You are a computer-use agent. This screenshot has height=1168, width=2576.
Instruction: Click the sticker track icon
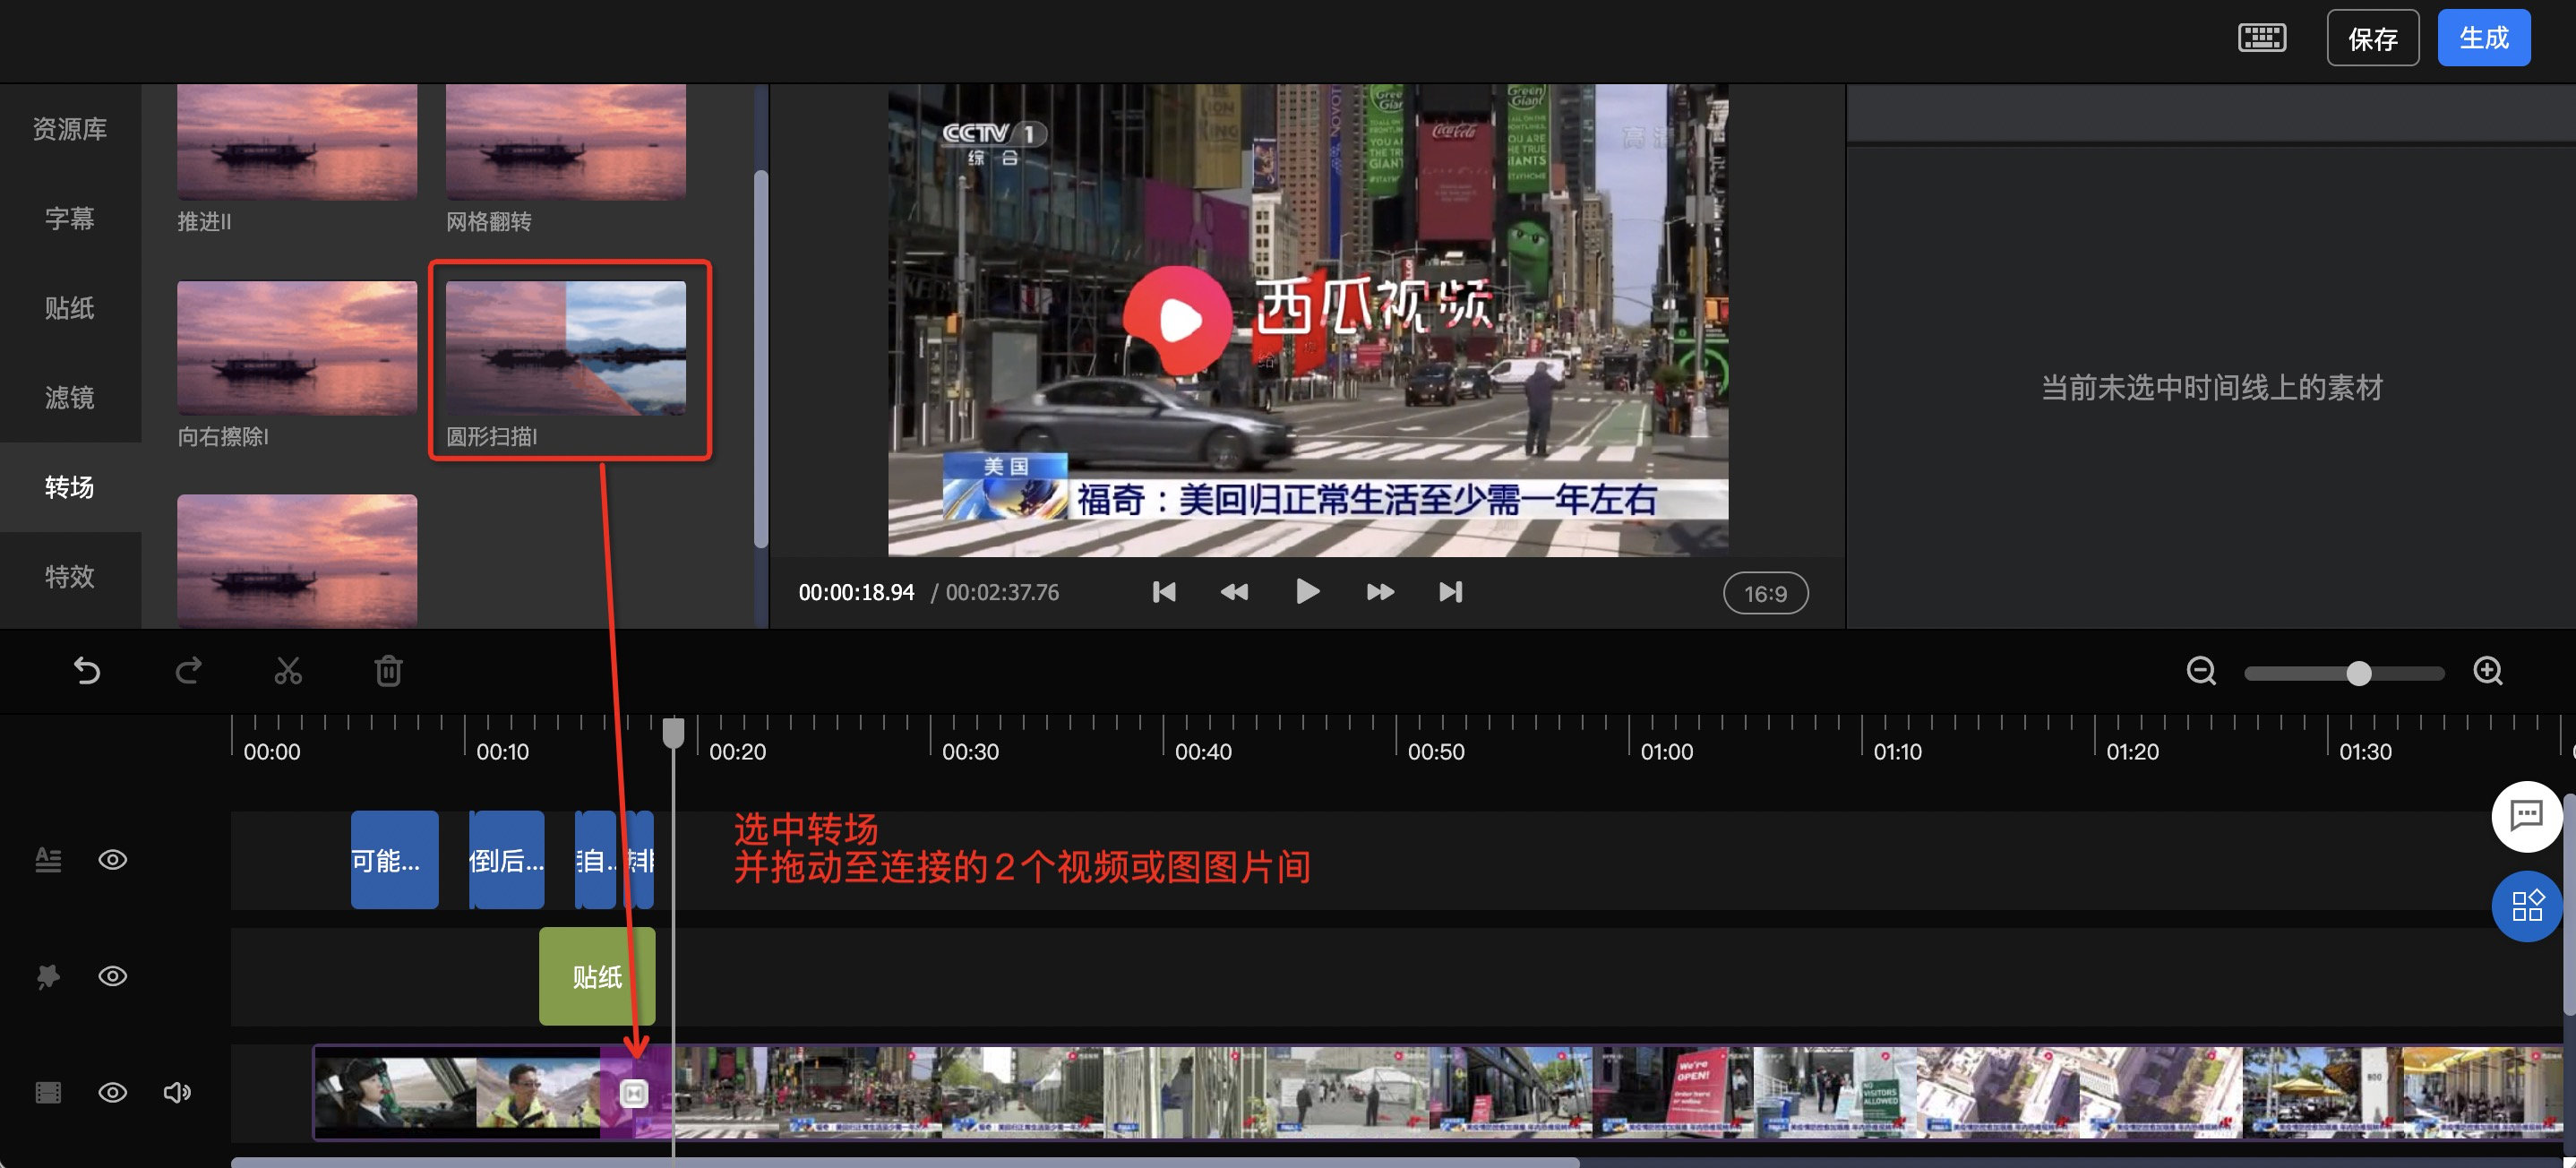[48, 976]
